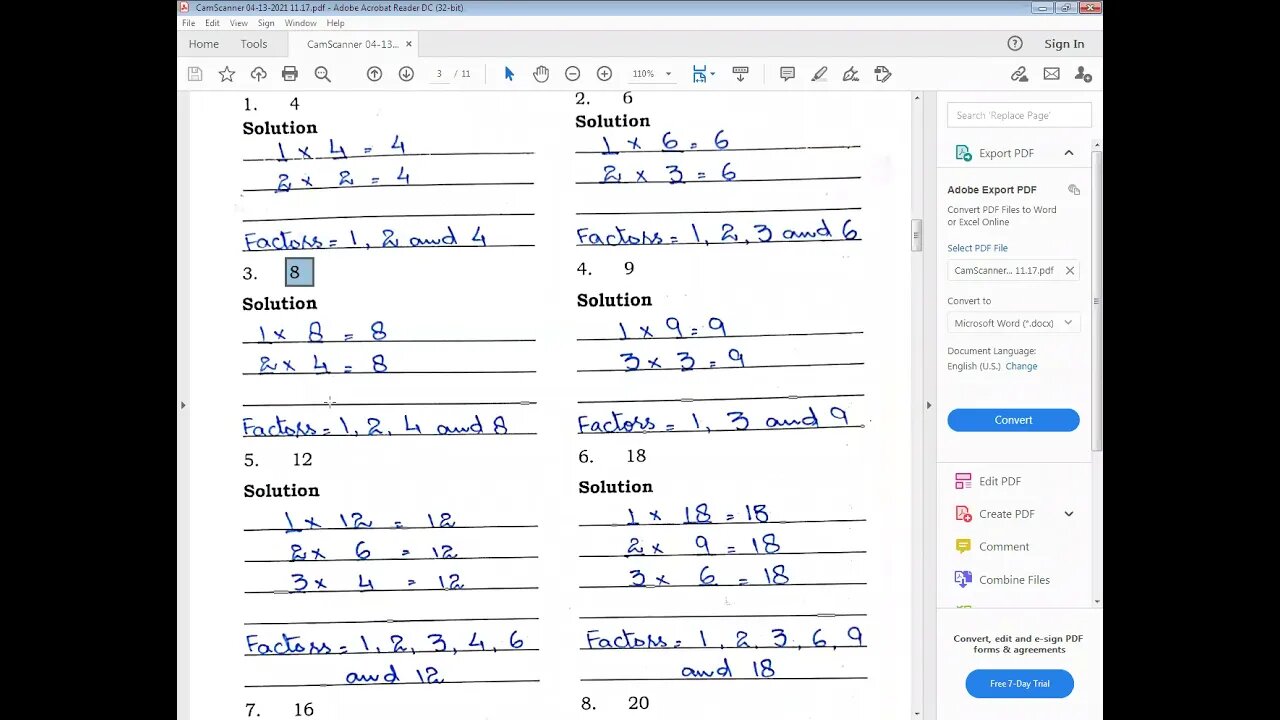
Task: Collapse right tools pane arrow
Action: pos(928,405)
